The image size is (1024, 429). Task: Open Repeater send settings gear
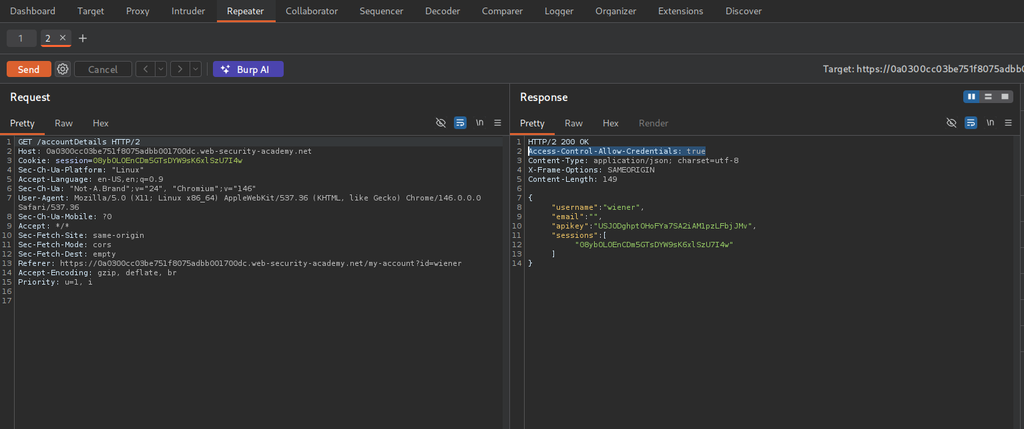coord(63,69)
